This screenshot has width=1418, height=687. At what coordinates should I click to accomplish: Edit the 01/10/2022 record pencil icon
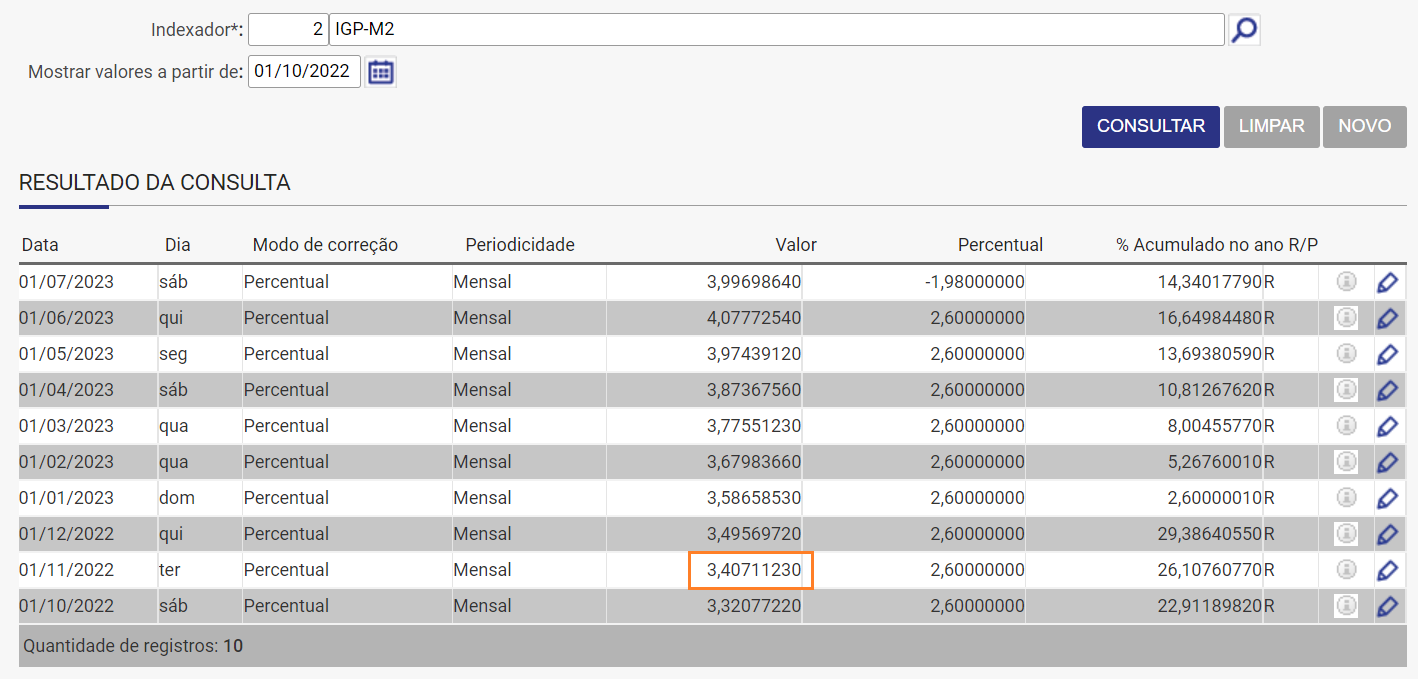point(1387,606)
